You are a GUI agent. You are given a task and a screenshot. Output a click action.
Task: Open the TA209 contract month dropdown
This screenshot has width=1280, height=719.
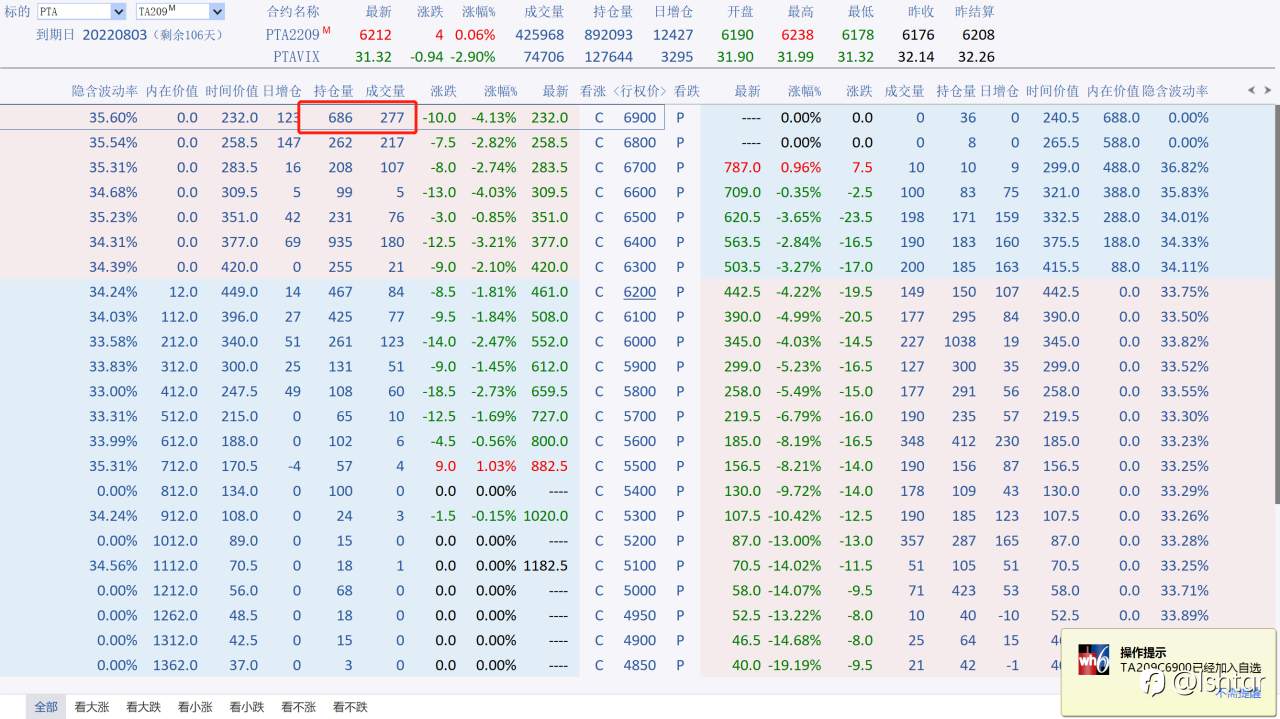[x=180, y=12]
